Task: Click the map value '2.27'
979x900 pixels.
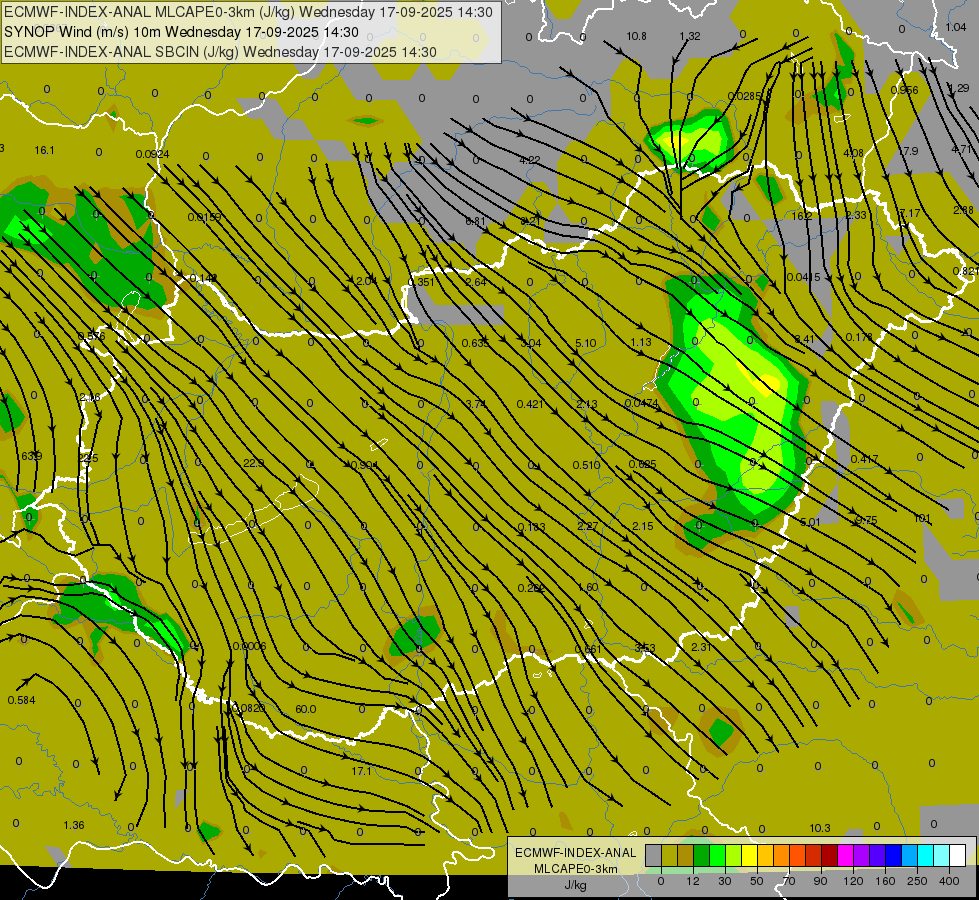Action: pos(588,526)
